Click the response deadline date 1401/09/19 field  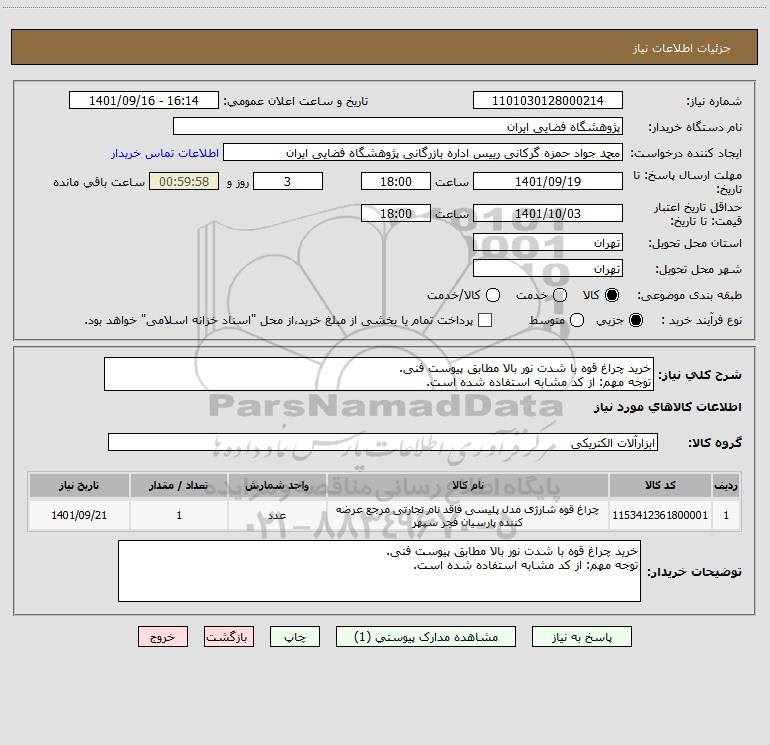click(548, 181)
